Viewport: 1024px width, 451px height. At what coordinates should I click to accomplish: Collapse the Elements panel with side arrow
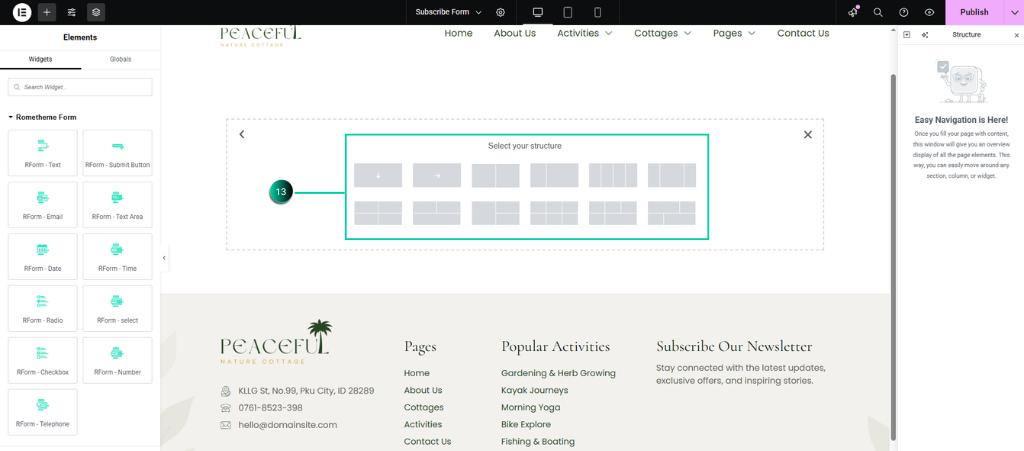pos(164,258)
